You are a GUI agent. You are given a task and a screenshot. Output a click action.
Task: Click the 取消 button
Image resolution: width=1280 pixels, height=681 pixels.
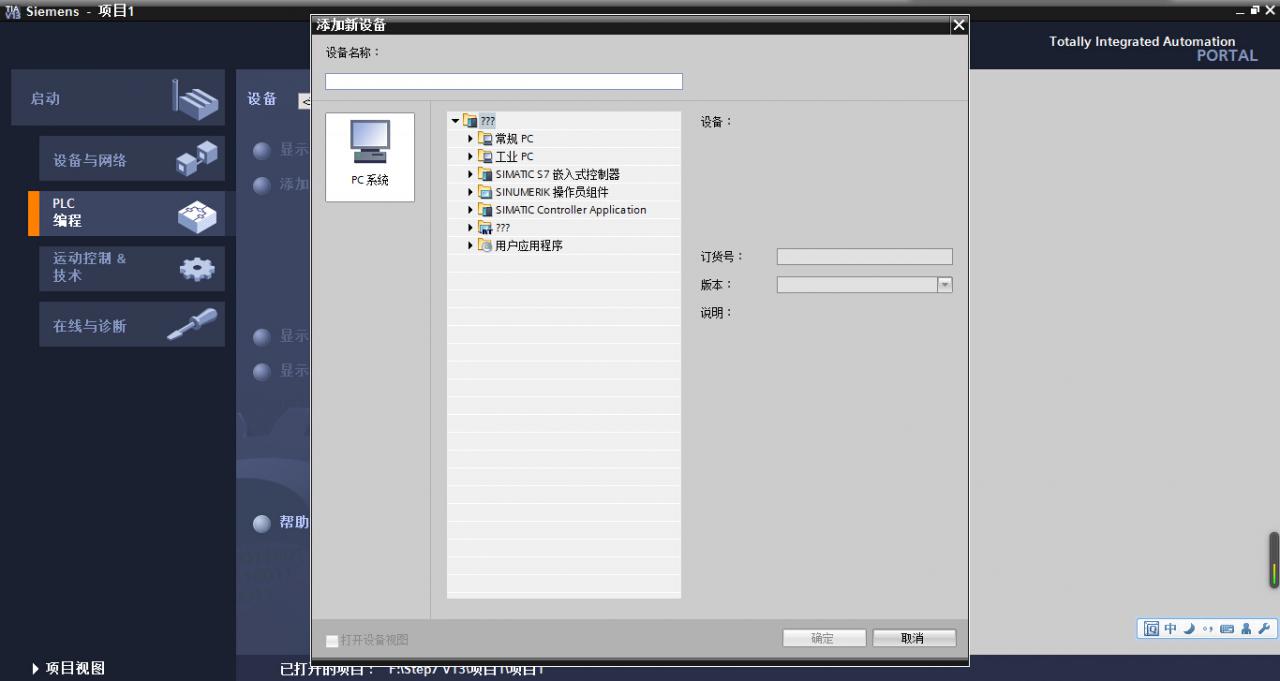914,638
